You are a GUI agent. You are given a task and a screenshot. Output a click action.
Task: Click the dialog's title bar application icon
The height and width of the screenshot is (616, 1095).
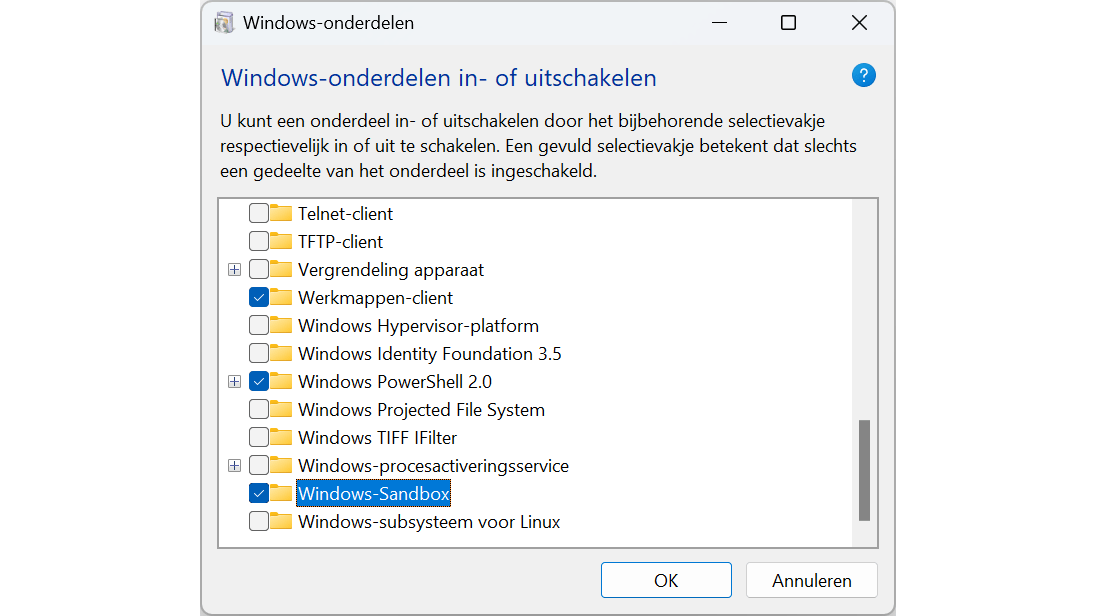coord(222,22)
